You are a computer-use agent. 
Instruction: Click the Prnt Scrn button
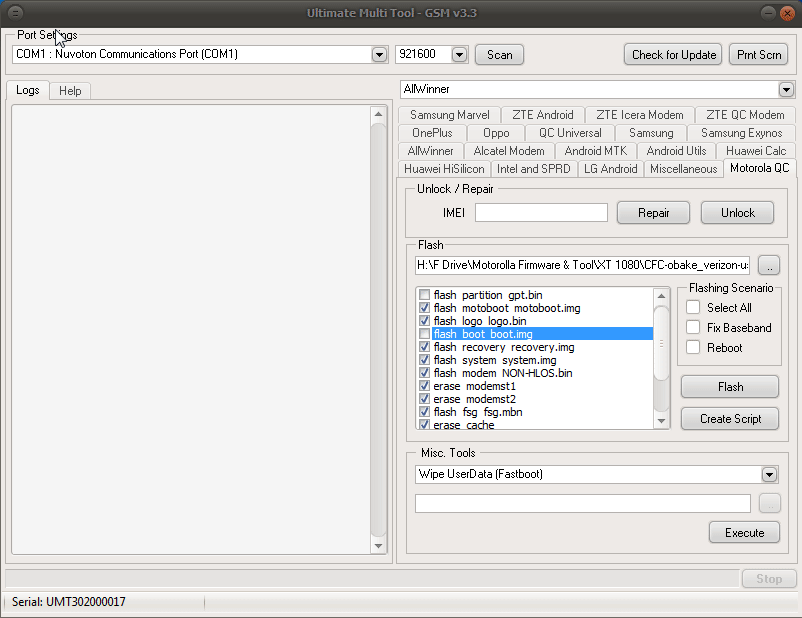759,55
